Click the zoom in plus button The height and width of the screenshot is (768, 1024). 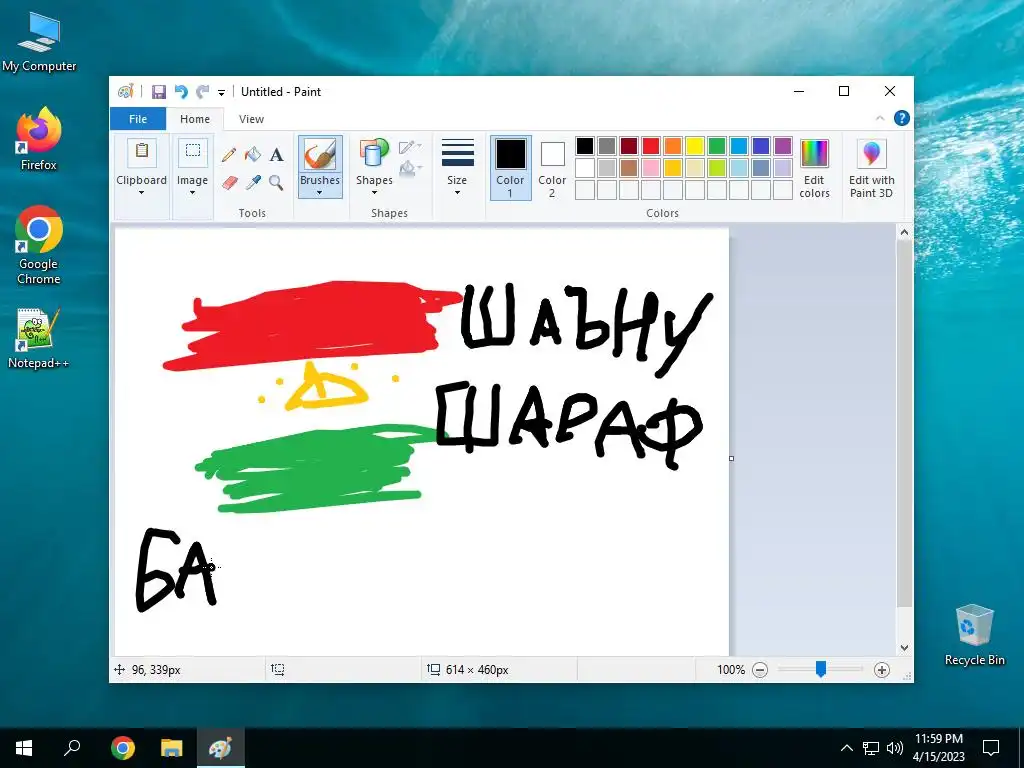click(x=882, y=669)
